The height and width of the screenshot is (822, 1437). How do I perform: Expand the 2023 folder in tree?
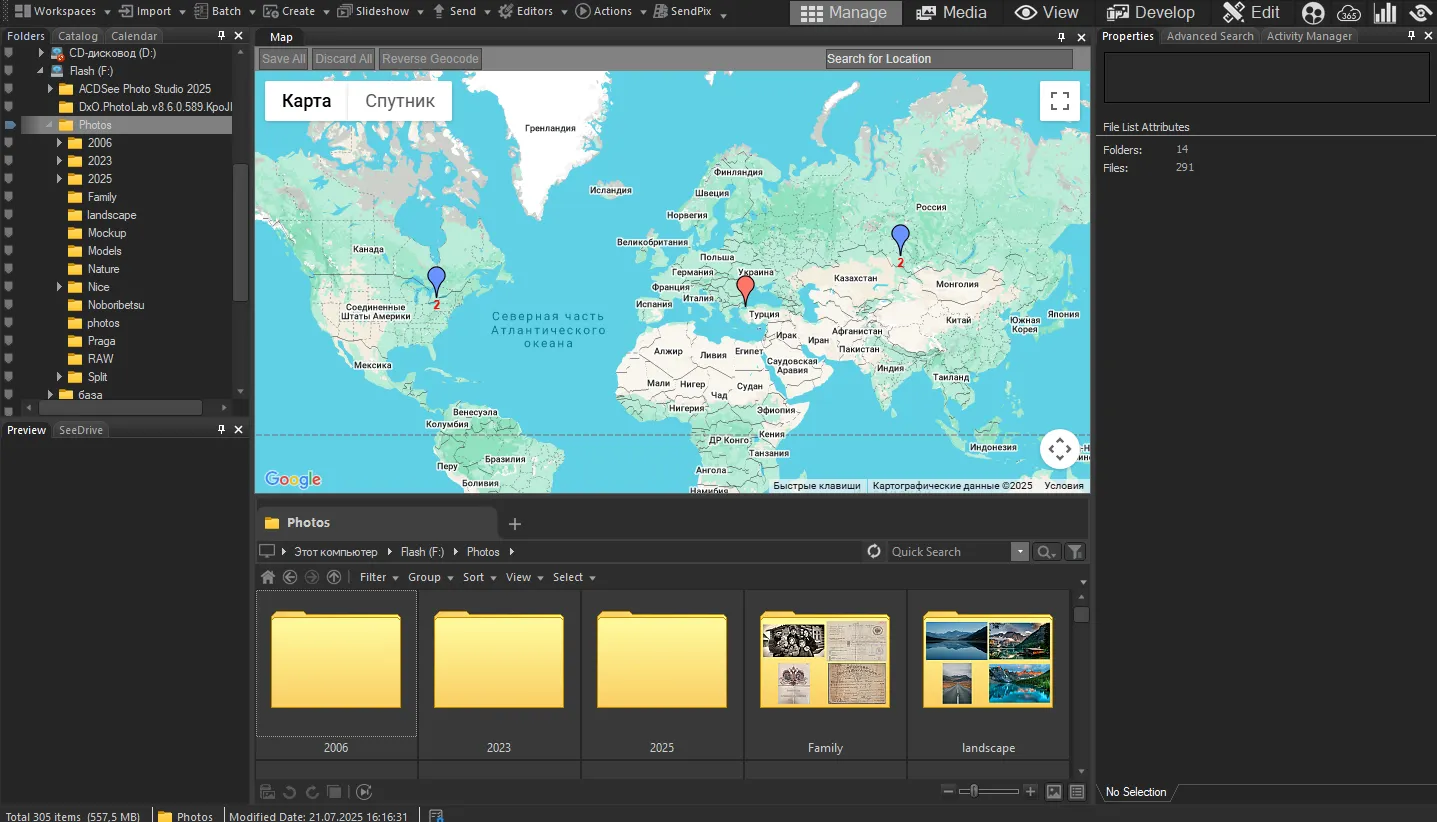point(60,161)
